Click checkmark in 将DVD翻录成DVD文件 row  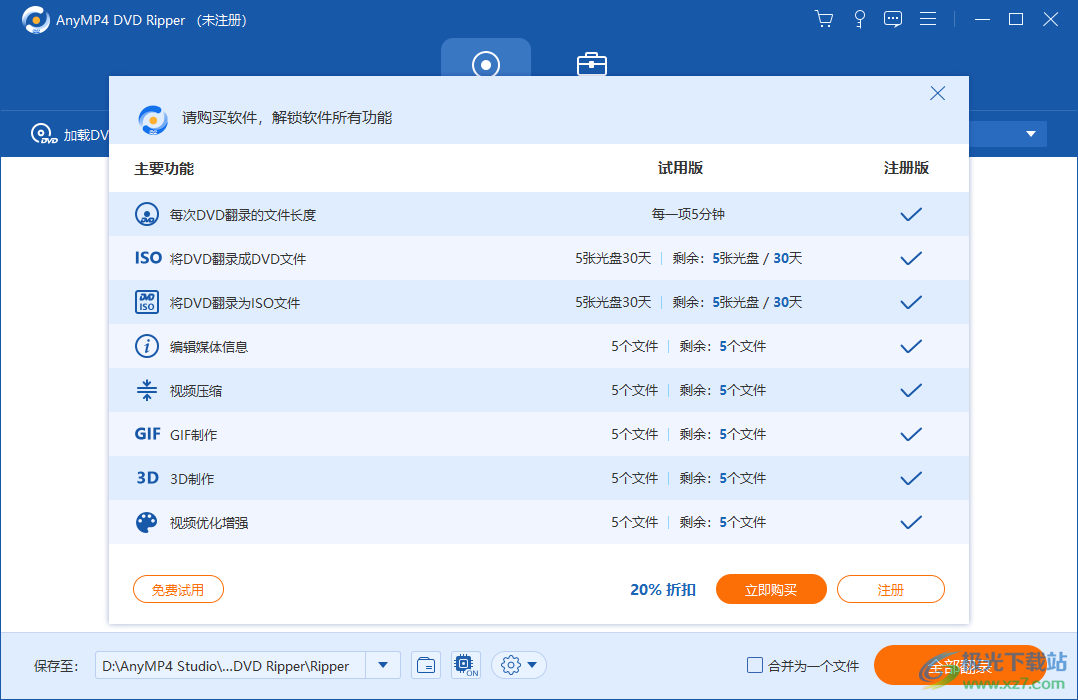point(911,259)
